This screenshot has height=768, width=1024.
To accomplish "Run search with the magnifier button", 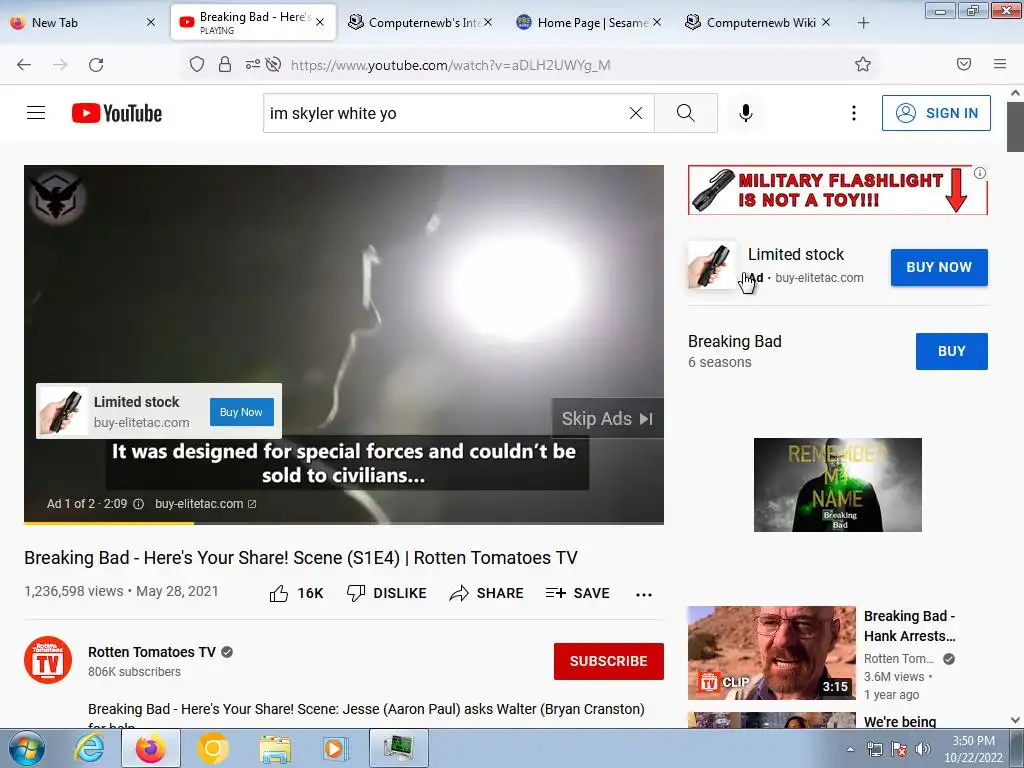I will click(686, 113).
